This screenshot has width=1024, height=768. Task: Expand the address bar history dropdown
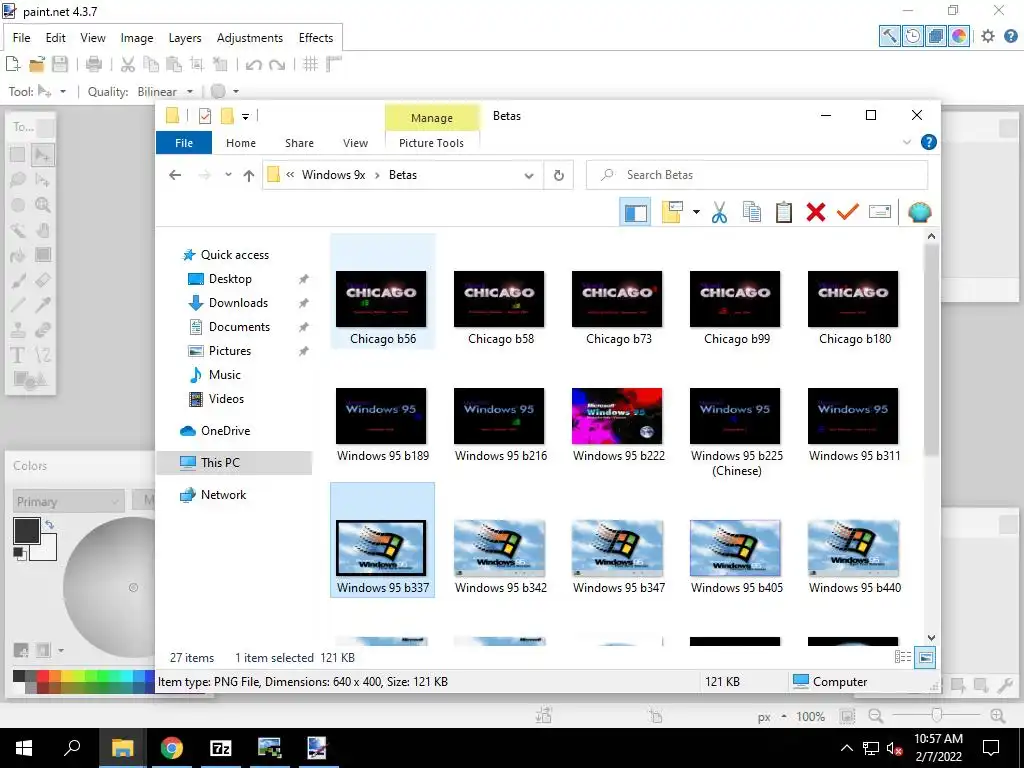[x=529, y=175]
